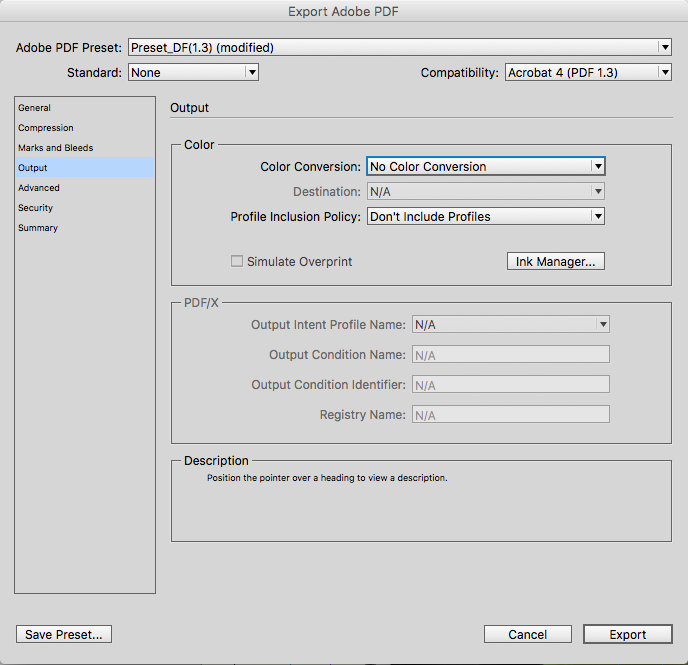Viewport: 688px width, 665px height.
Task: Click the Description heading text
Action: tap(216, 461)
